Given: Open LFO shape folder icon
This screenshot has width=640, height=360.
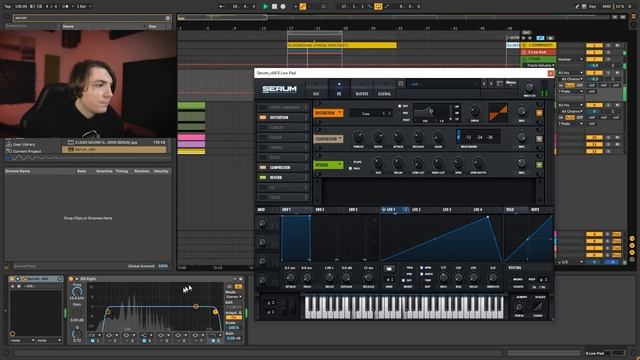Looking at the screenshot, I should 389,269.
